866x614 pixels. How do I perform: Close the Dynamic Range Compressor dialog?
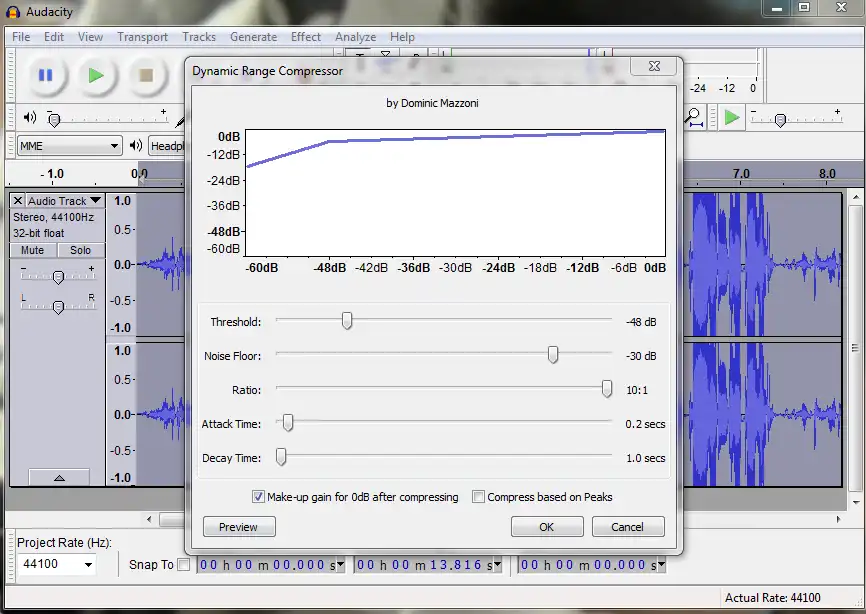click(x=654, y=66)
